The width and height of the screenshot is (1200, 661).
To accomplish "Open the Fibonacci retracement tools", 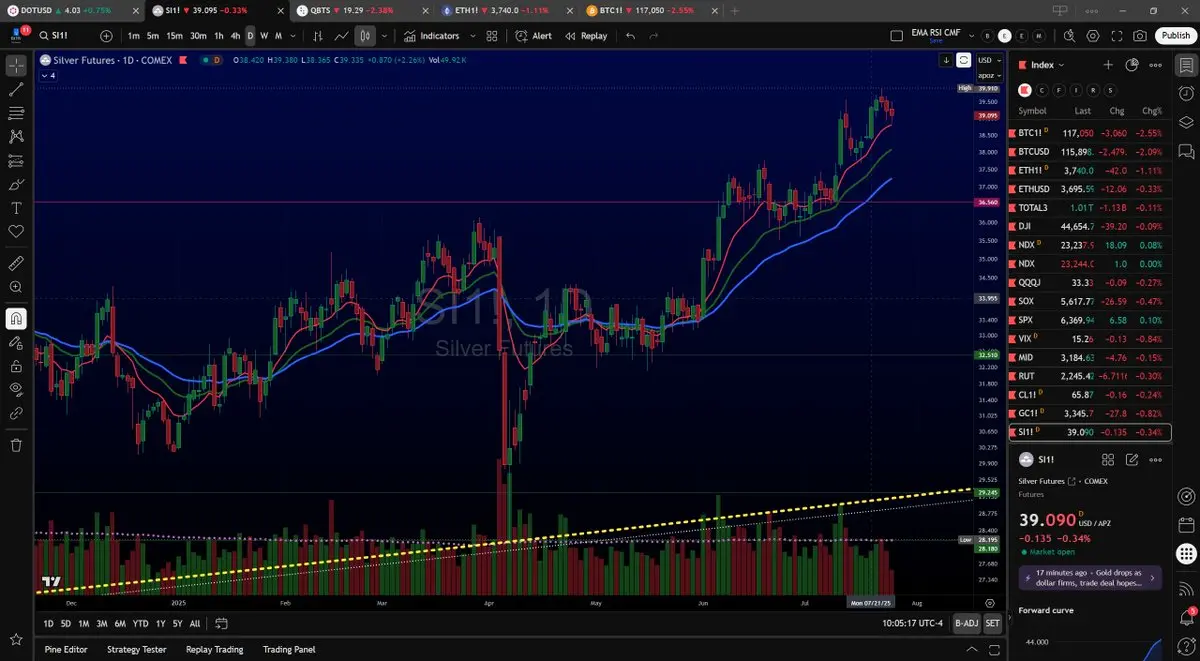I will coord(16,113).
